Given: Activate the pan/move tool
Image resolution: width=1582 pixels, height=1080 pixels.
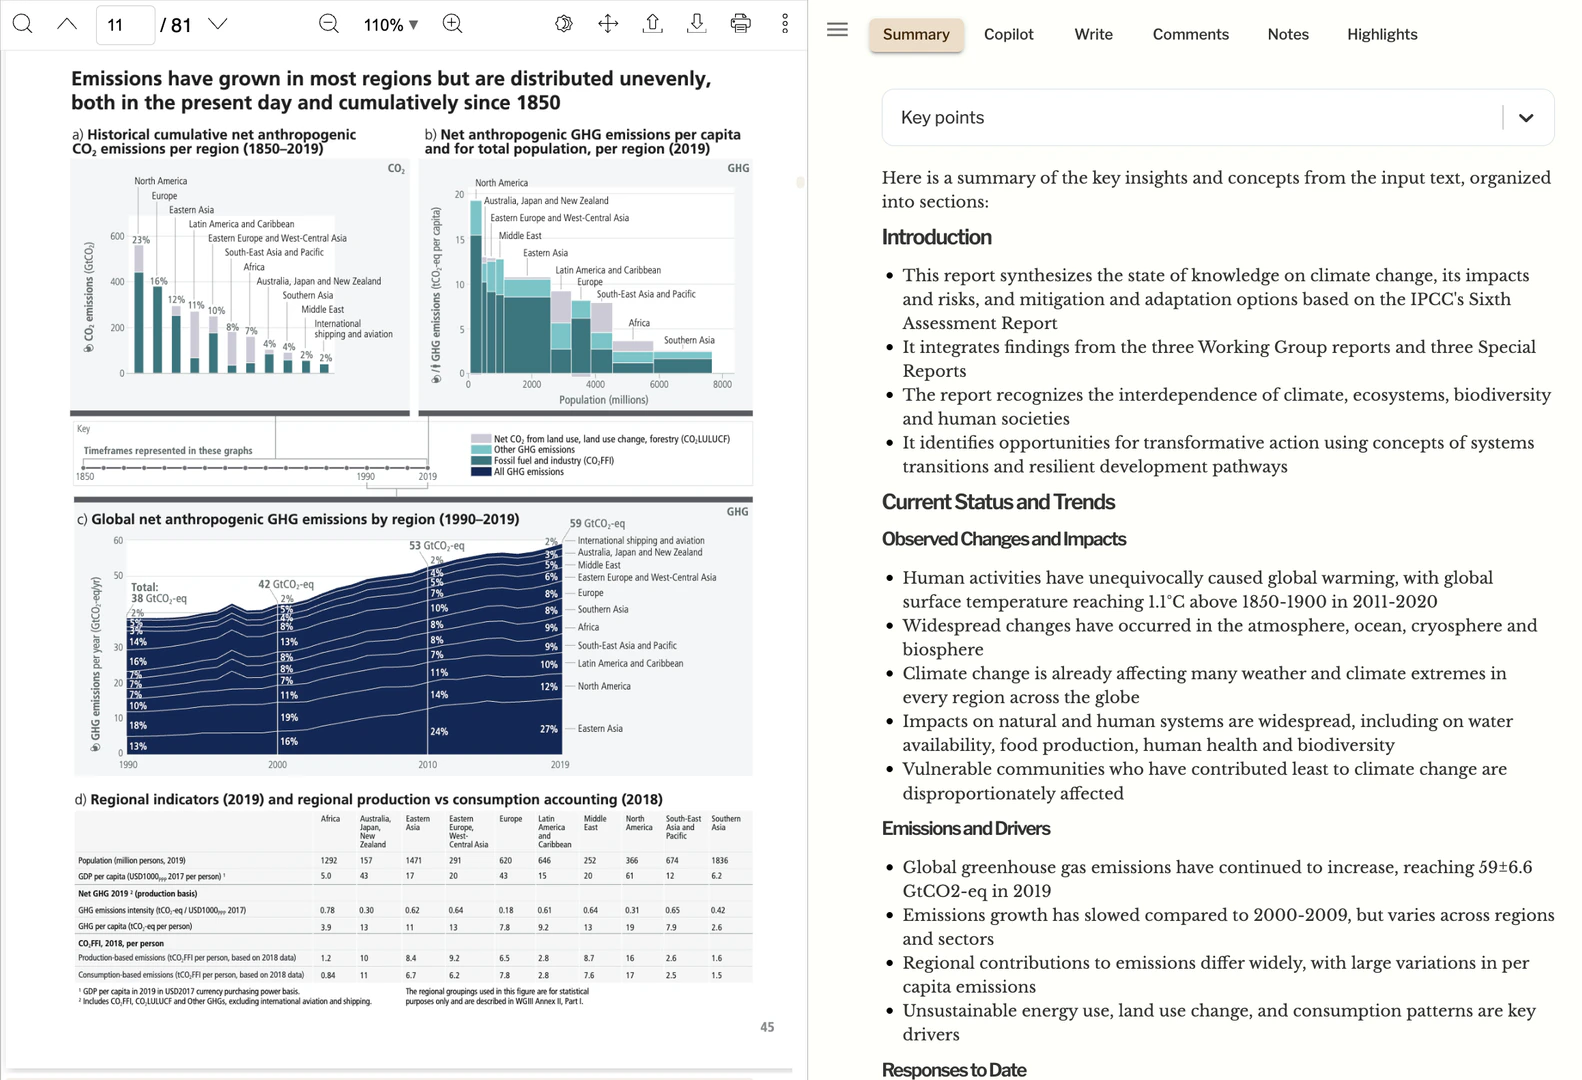Looking at the screenshot, I should click(x=608, y=24).
